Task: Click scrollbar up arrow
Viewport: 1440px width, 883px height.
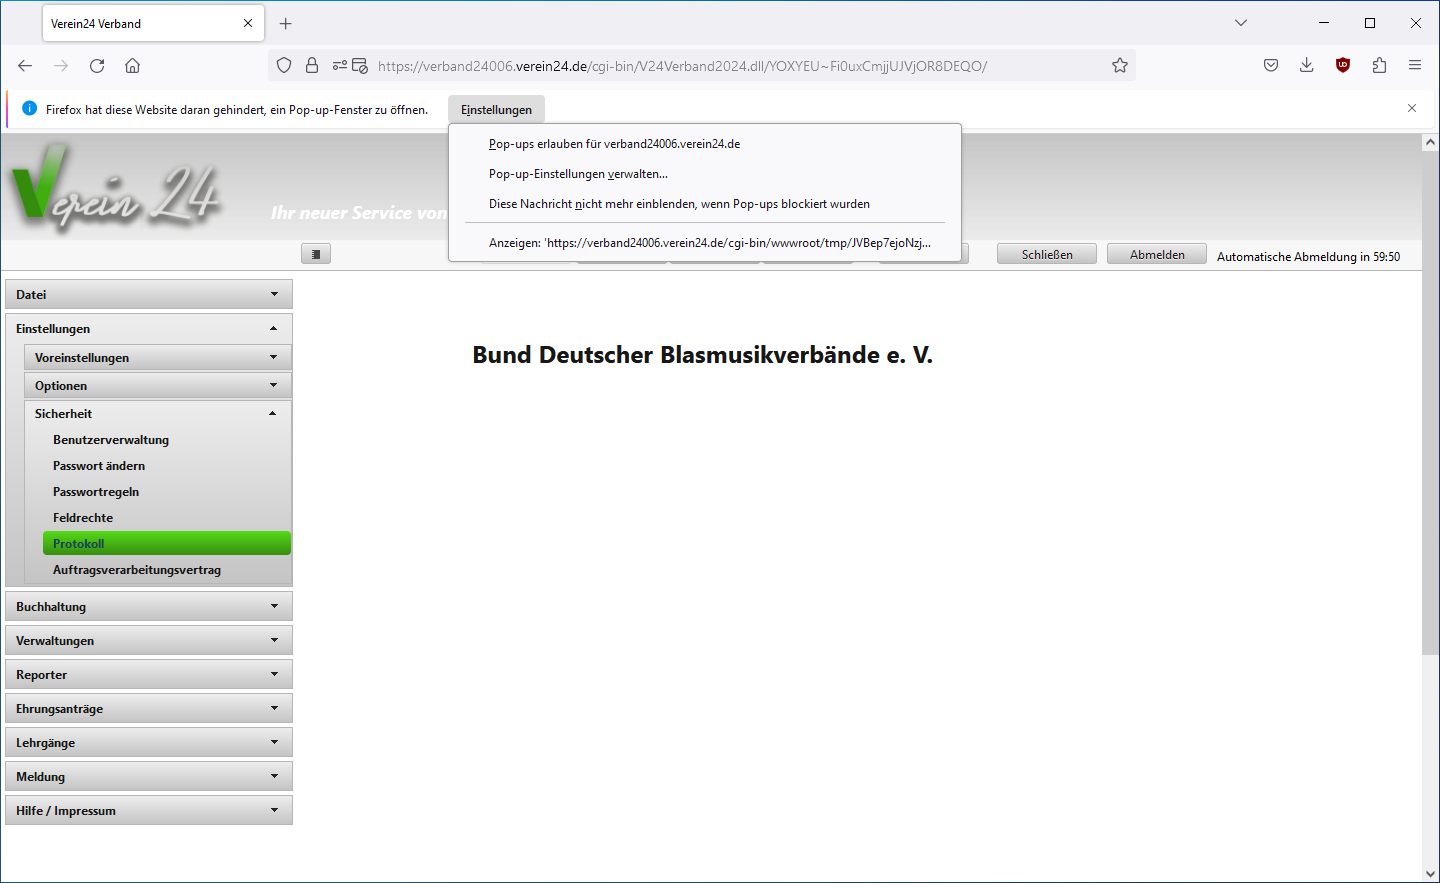Action: point(1430,143)
